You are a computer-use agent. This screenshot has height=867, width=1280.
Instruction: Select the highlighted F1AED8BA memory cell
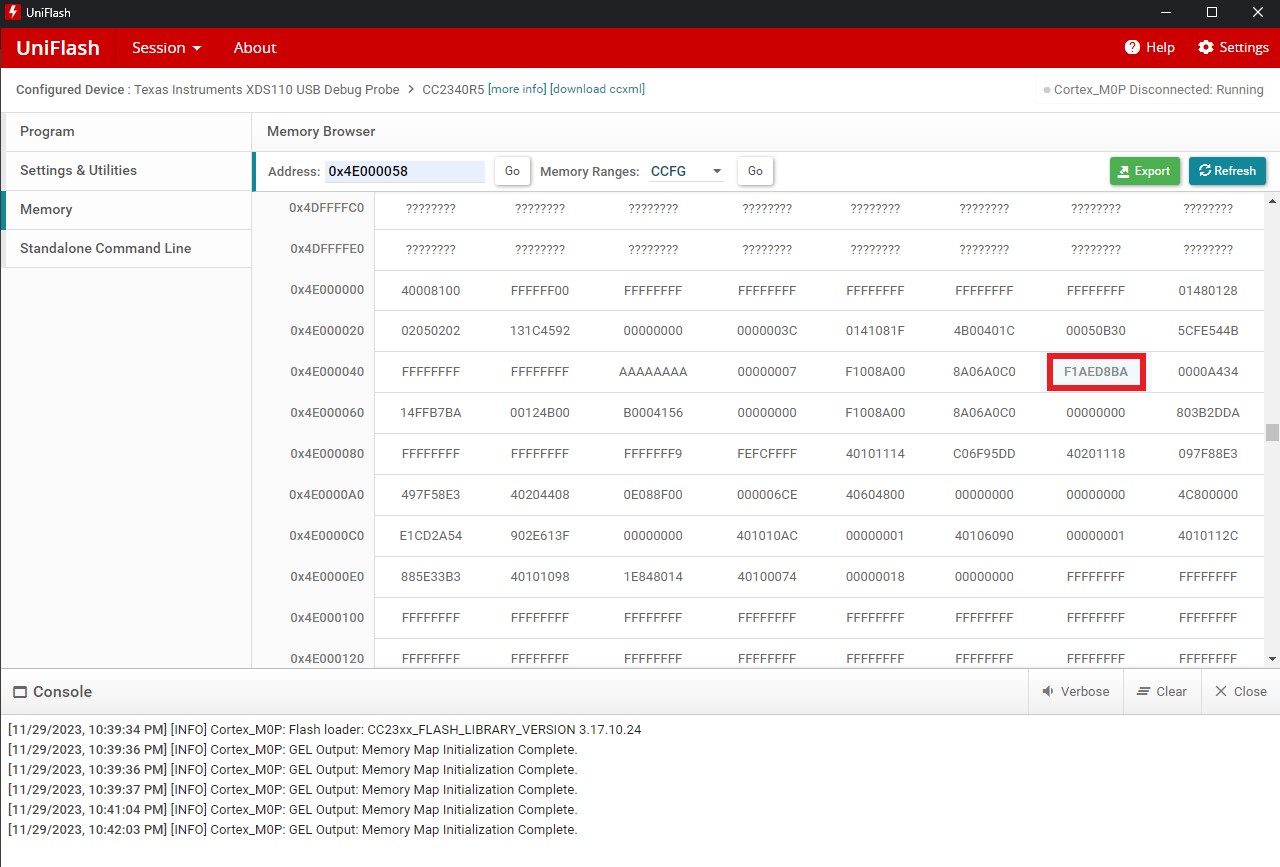[x=1095, y=372]
